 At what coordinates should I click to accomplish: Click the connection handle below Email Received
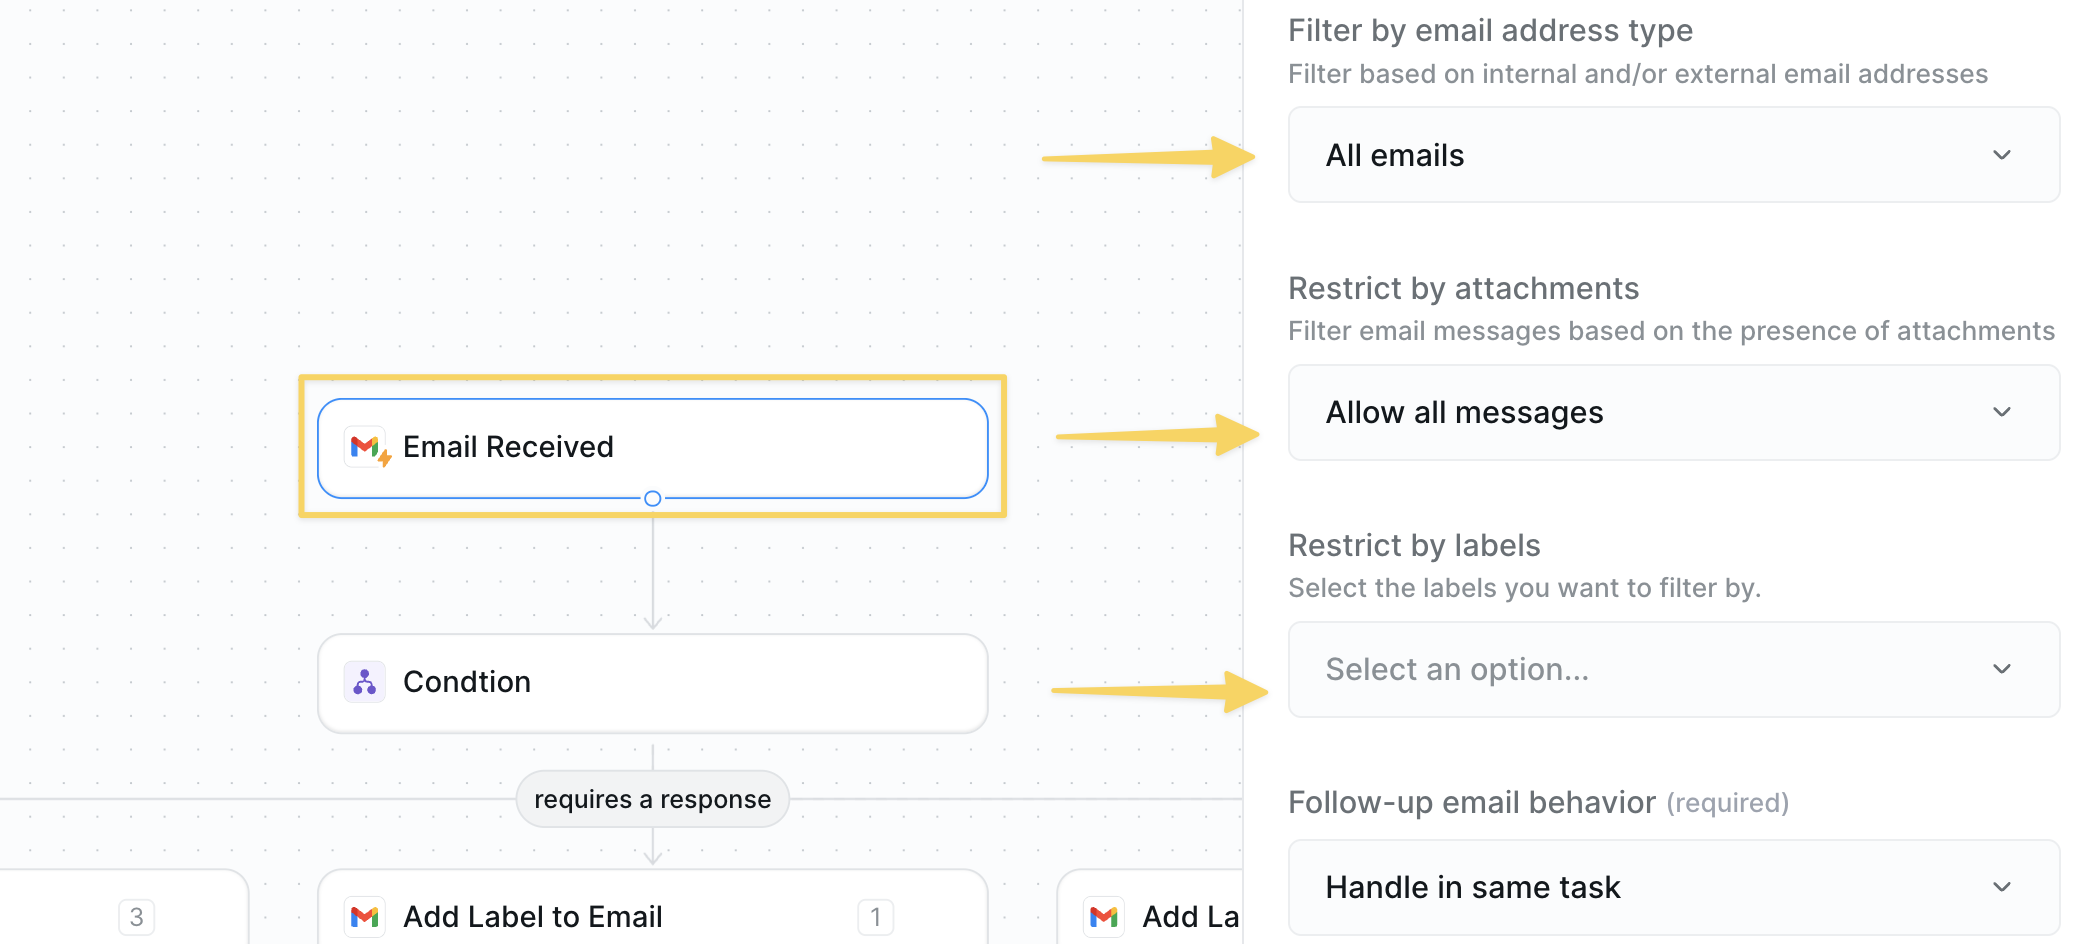pyautogui.click(x=653, y=497)
